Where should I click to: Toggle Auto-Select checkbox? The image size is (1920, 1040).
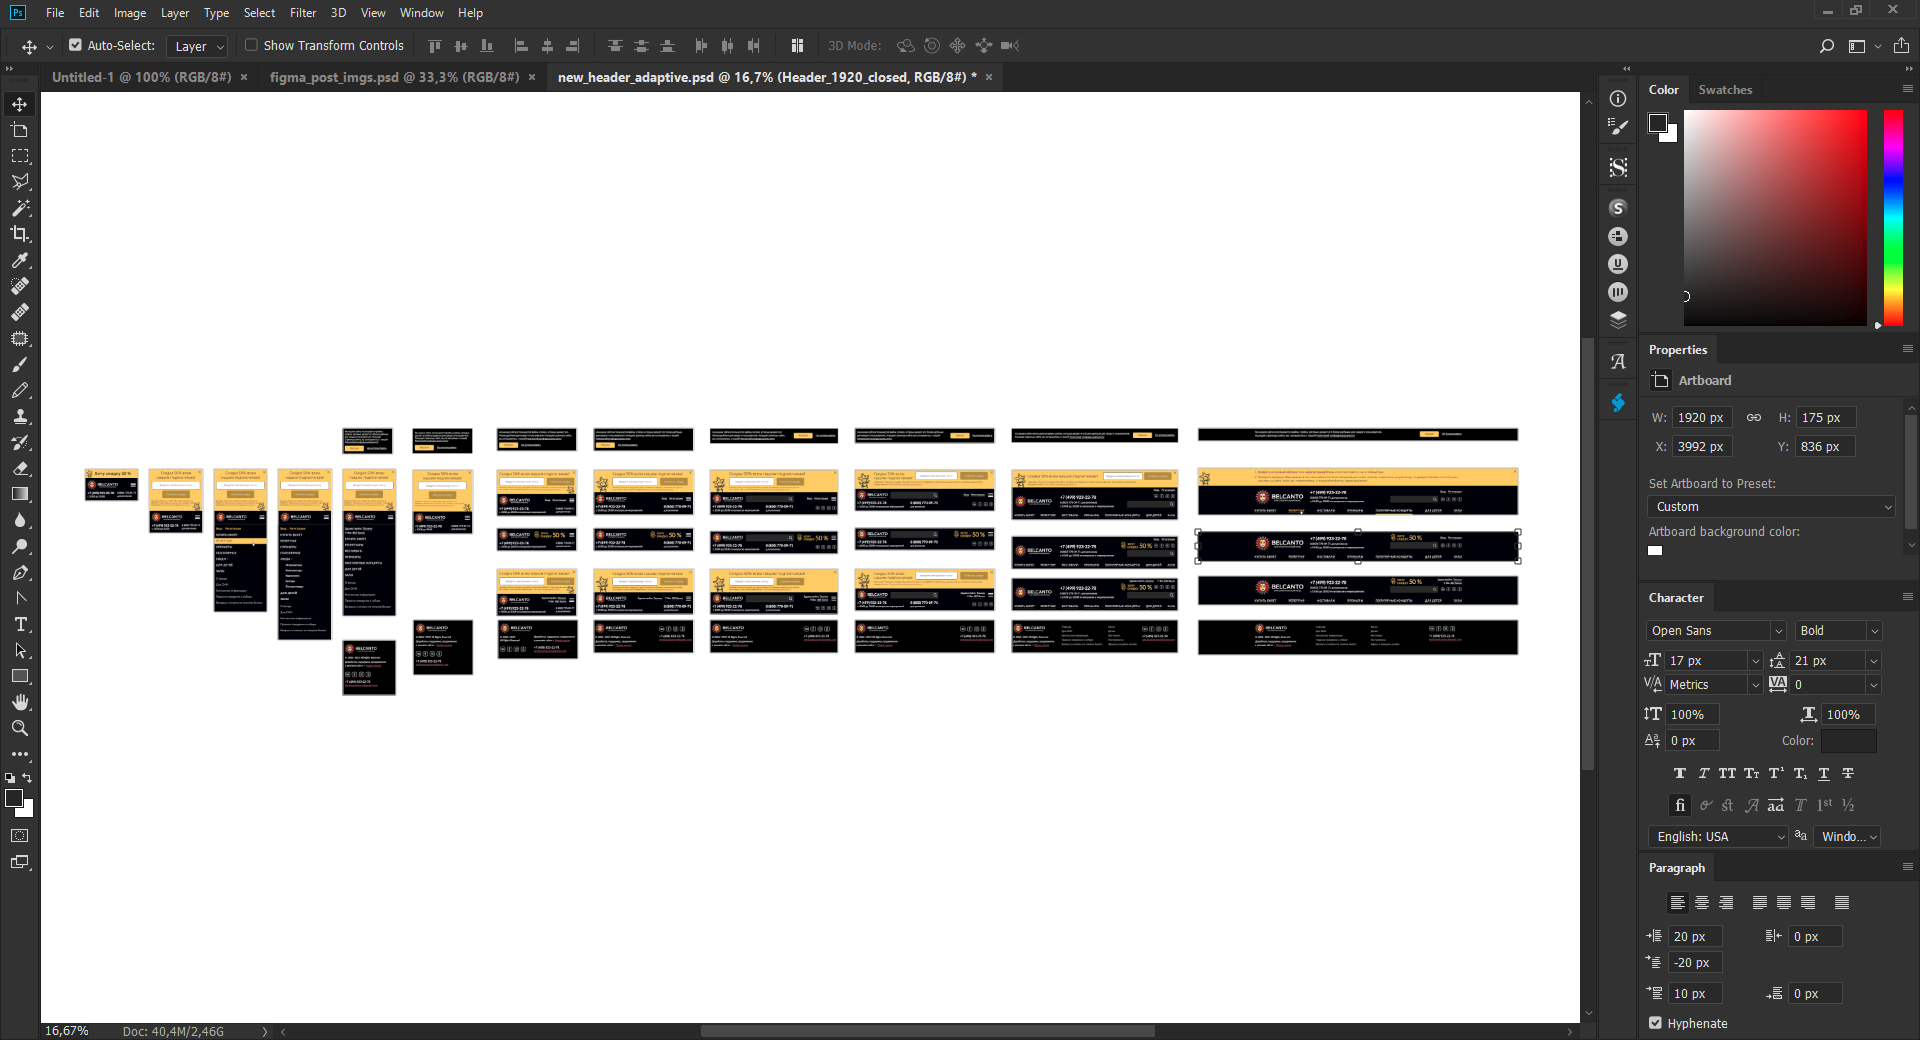coord(75,45)
